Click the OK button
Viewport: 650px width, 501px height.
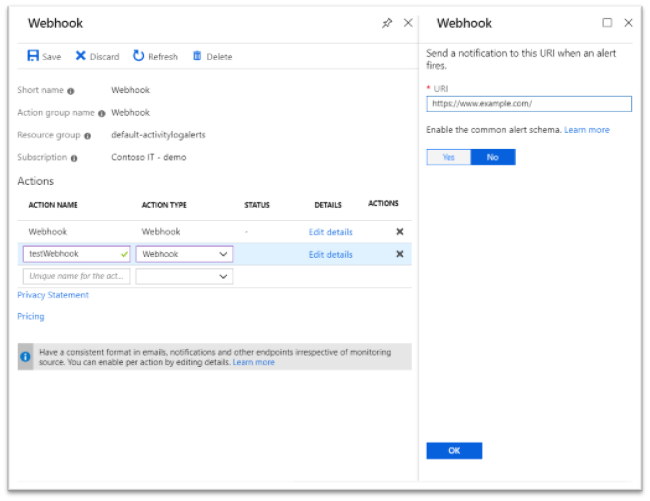click(x=454, y=451)
